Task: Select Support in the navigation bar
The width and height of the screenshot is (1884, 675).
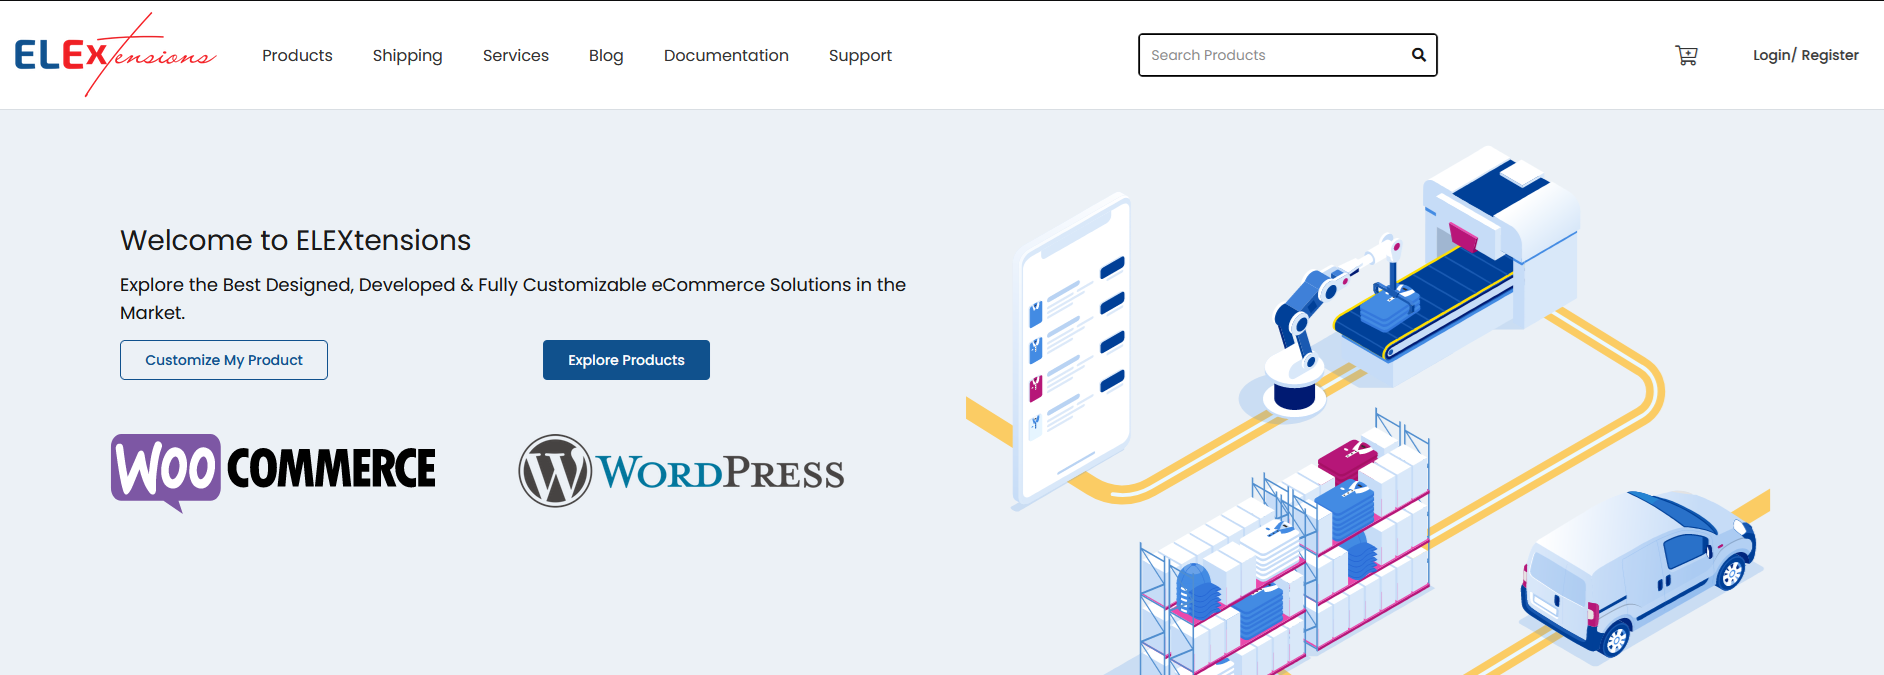Action: (860, 56)
